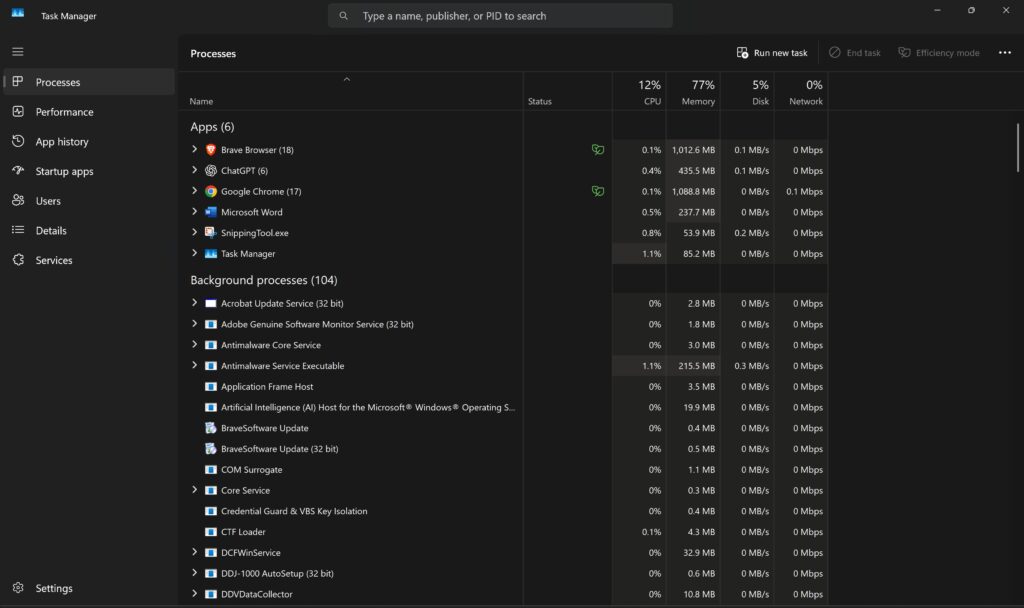Click the SnippingTool.exe icon
Viewport: 1024px width, 608px height.
(x=210, y=232)
